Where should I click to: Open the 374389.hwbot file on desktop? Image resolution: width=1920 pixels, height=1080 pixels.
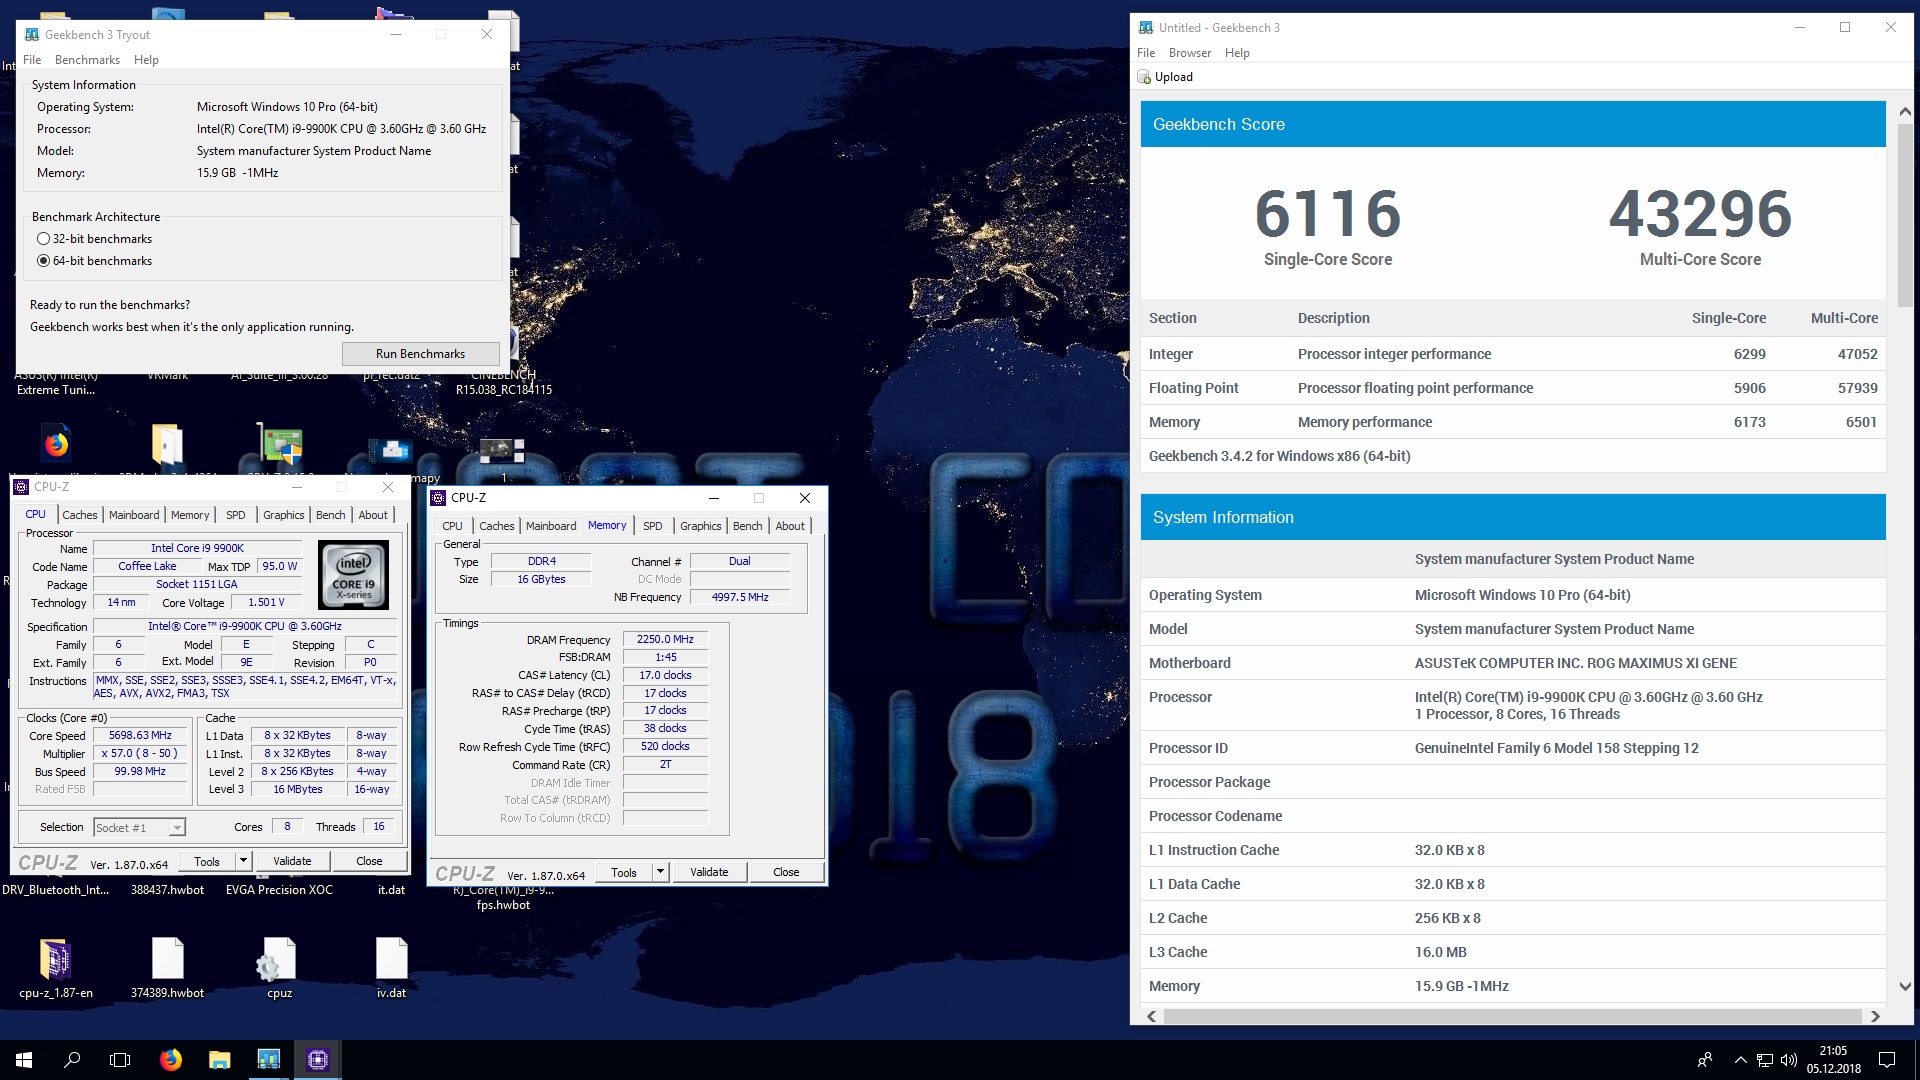click(x=168, y=959)
